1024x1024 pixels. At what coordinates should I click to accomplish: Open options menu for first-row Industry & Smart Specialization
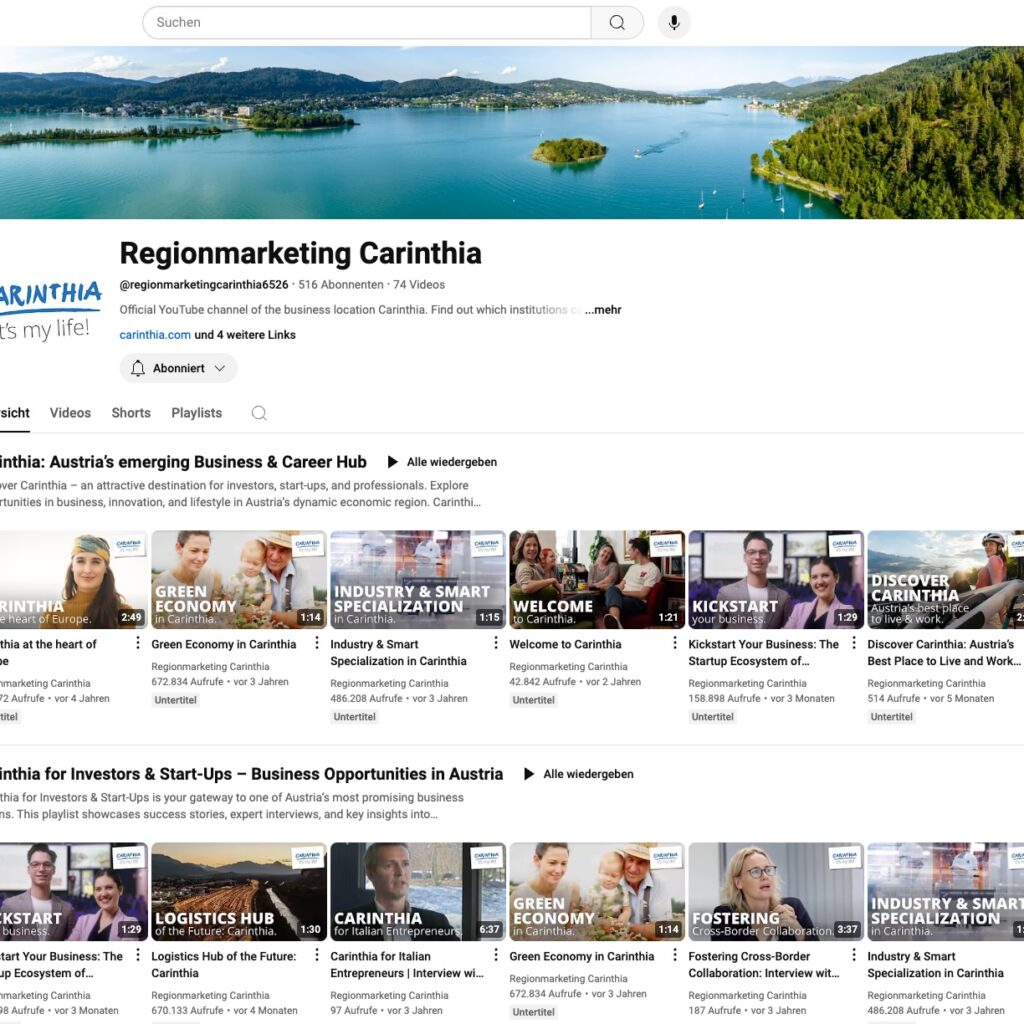coord(496,643)
